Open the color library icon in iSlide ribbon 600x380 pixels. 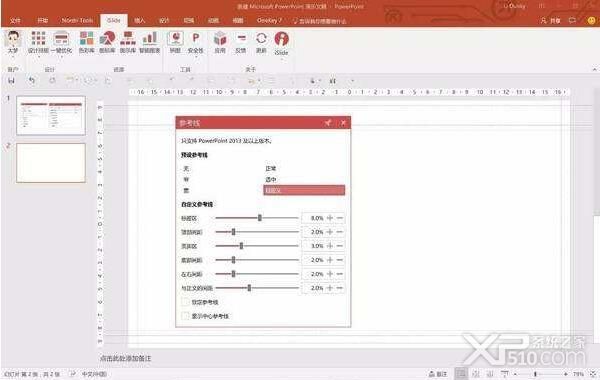coord(86,42)
